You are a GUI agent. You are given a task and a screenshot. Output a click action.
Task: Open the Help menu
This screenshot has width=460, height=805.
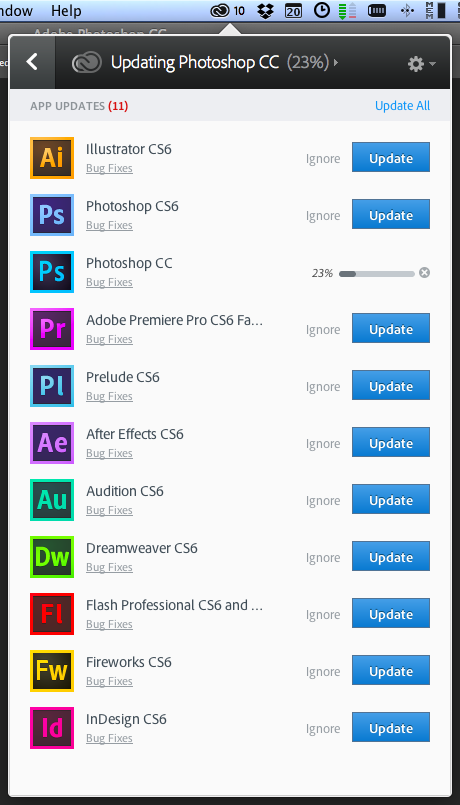66,10
